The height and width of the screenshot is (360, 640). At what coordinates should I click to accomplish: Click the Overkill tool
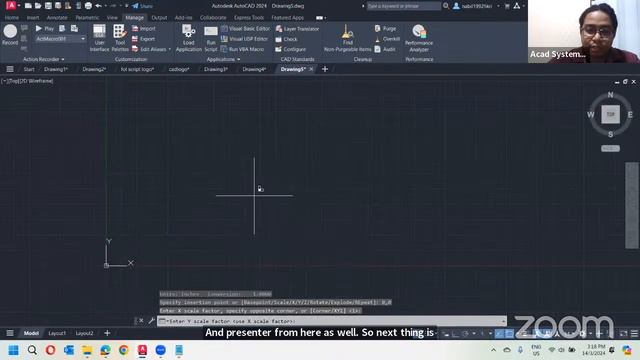click(387, 39)
